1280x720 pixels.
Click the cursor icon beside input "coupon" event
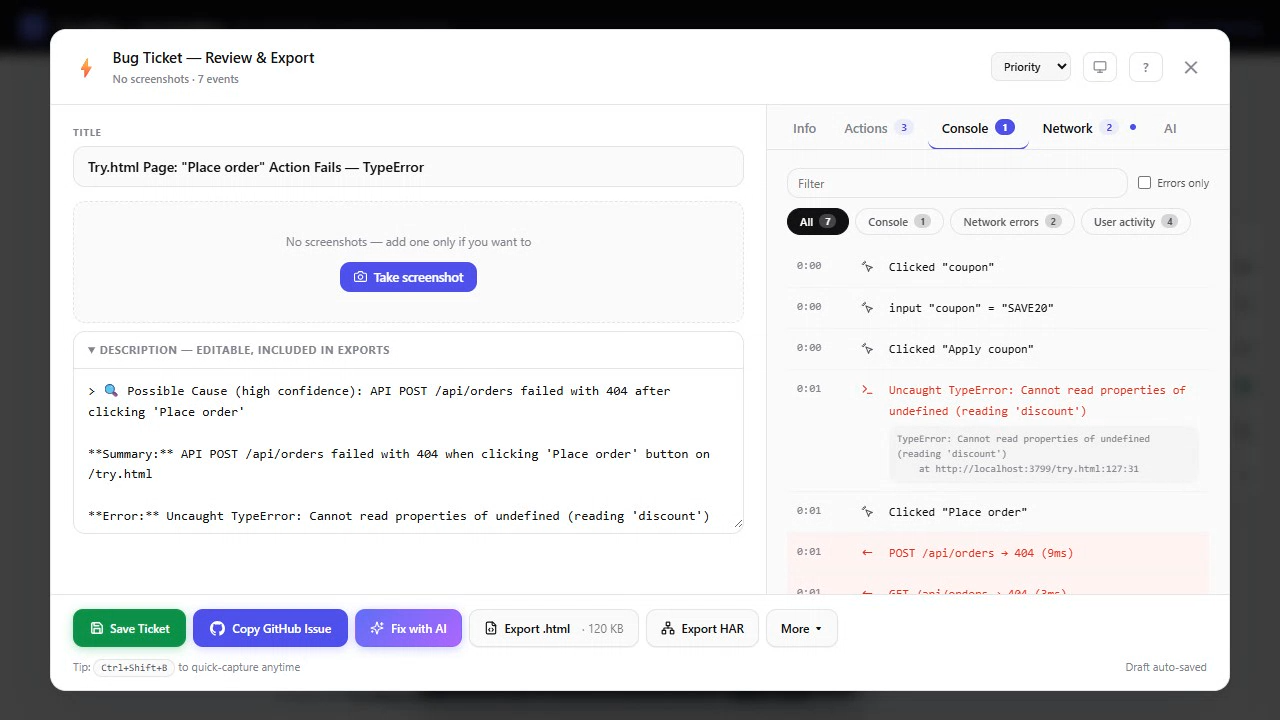867,308
